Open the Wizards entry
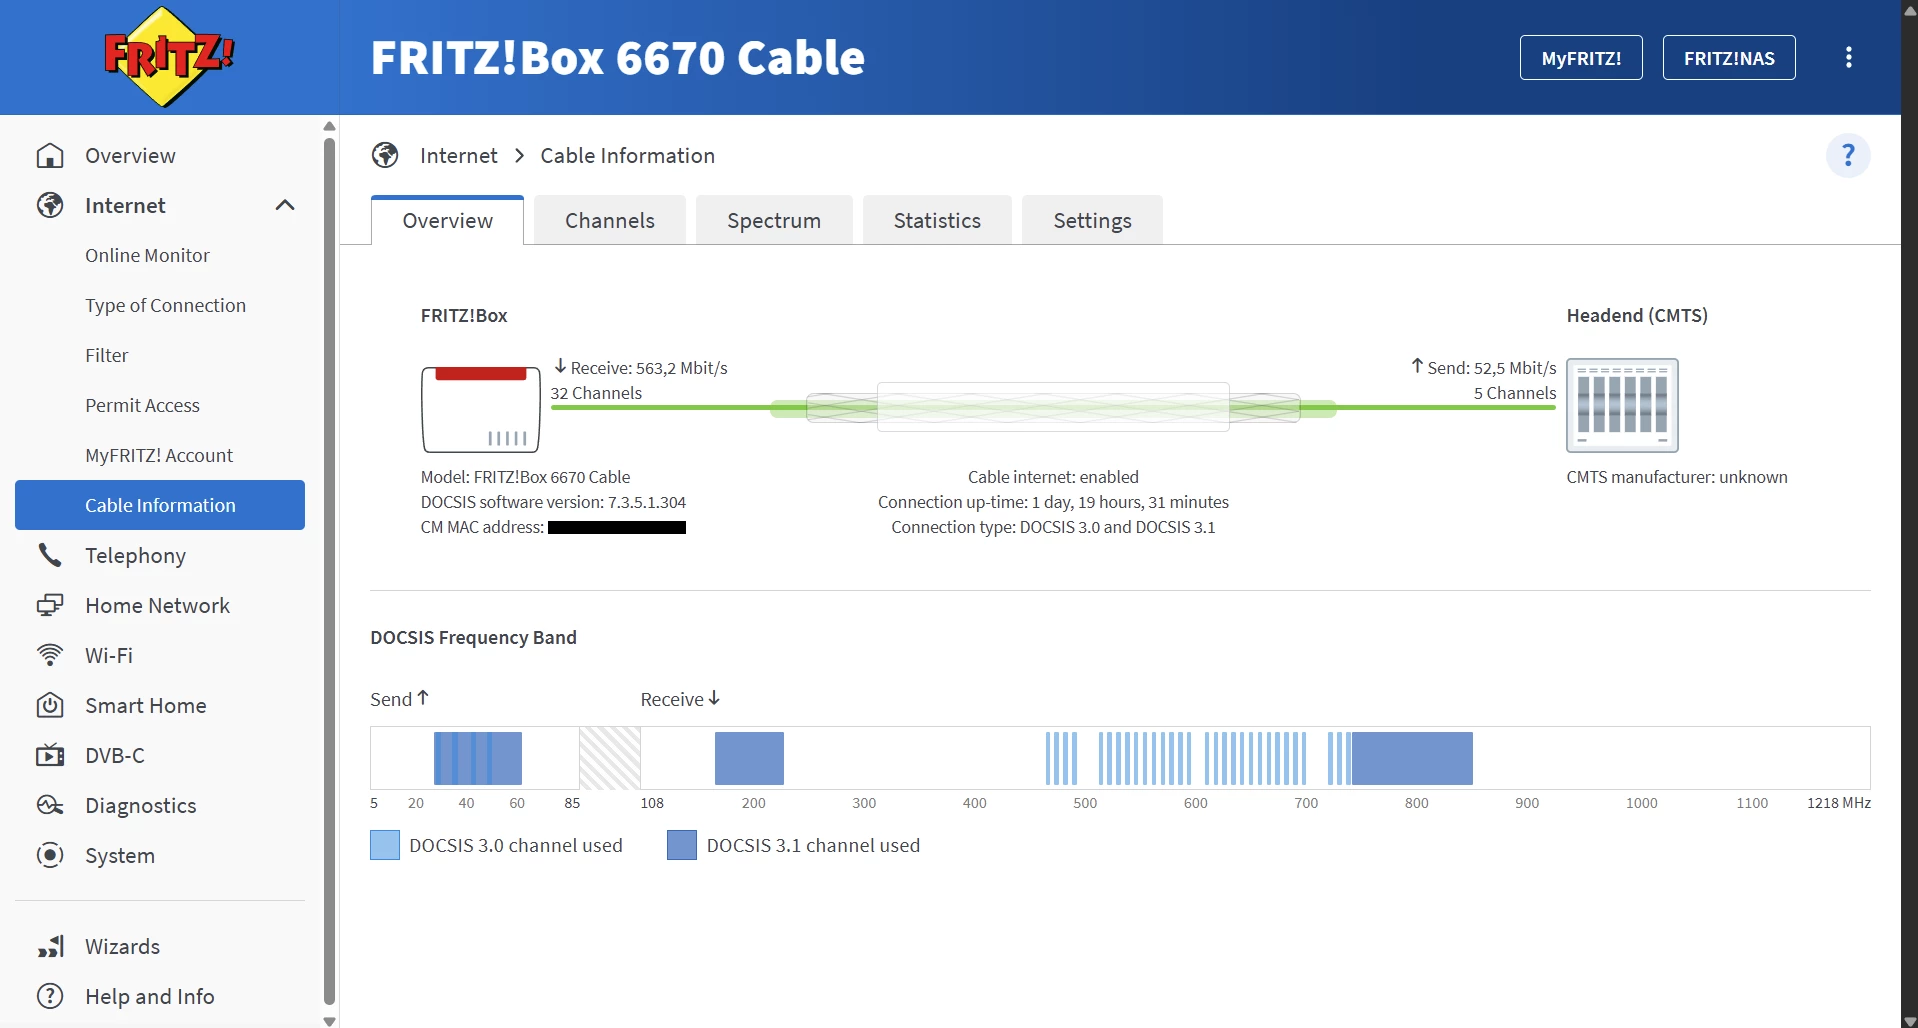Screen dimensions: 1918x1028 pyautogui.click(x=122, y=946)
